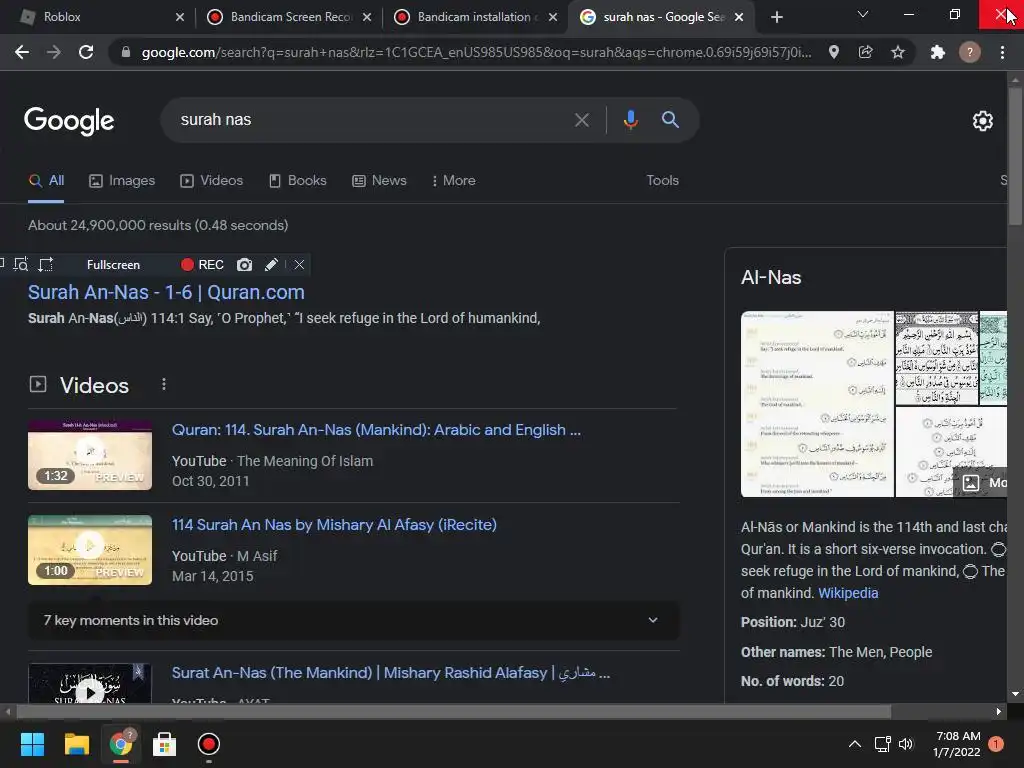1024x768 pixels.
Task: Open the Windows Start menu
Action: point(32,744)
